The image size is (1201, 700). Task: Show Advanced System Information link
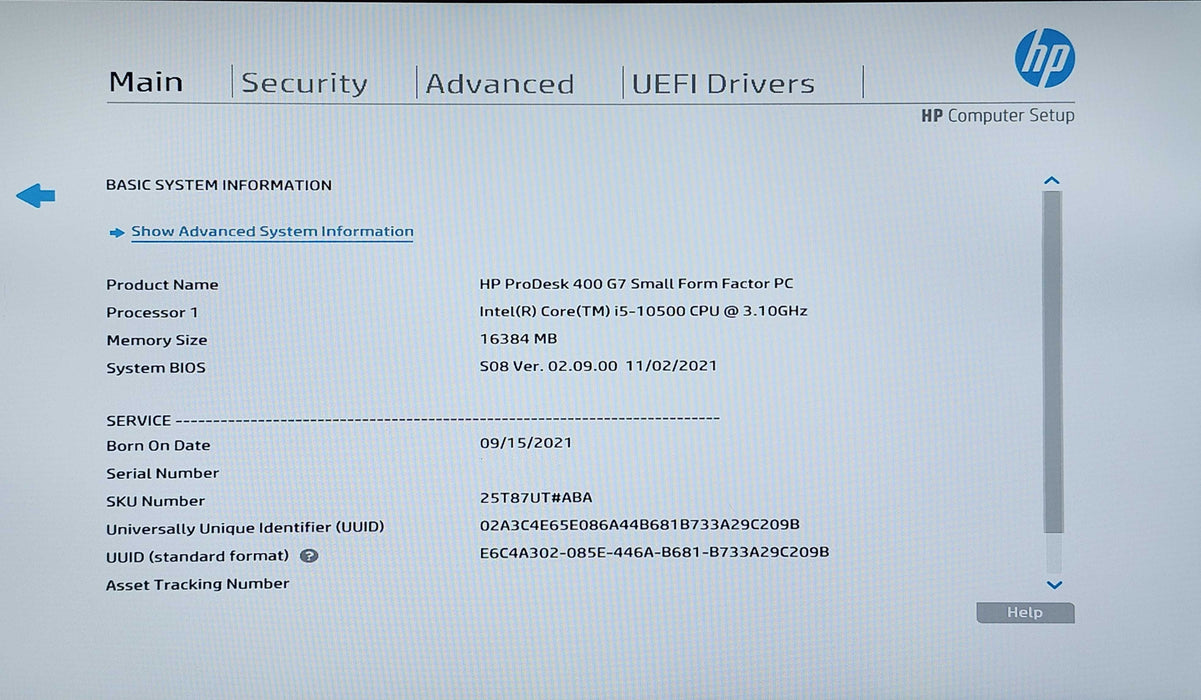tap(272, 231)
